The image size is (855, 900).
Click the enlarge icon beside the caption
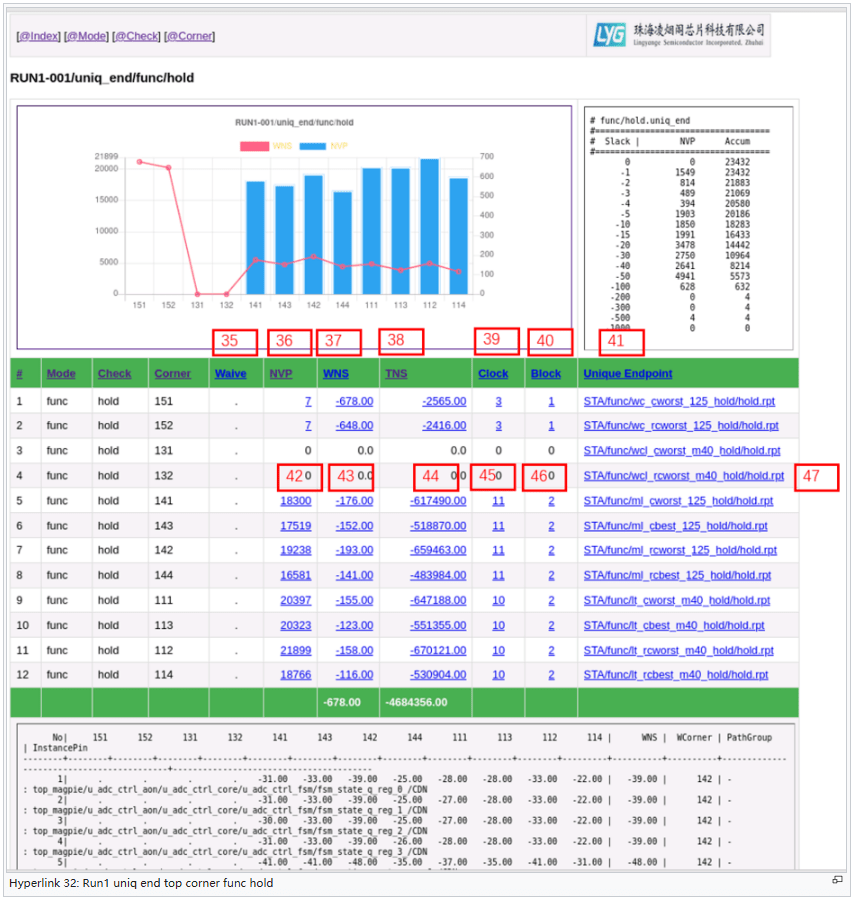(836, 880)
